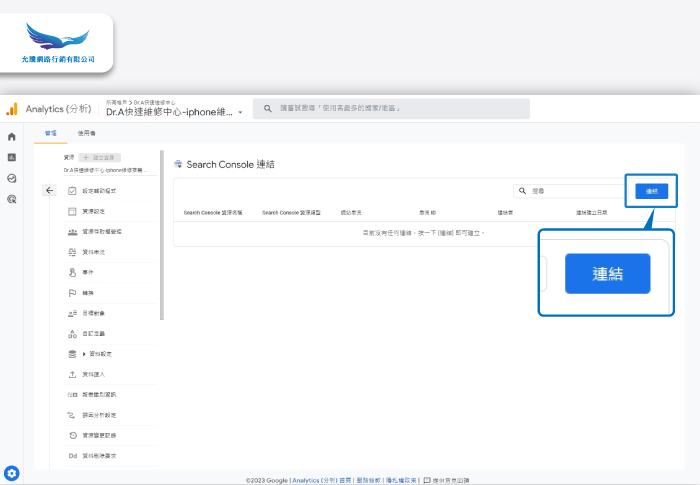Click the Google Analytics logo
Viewport: 700px width, 485px height.
pos(12,109)
